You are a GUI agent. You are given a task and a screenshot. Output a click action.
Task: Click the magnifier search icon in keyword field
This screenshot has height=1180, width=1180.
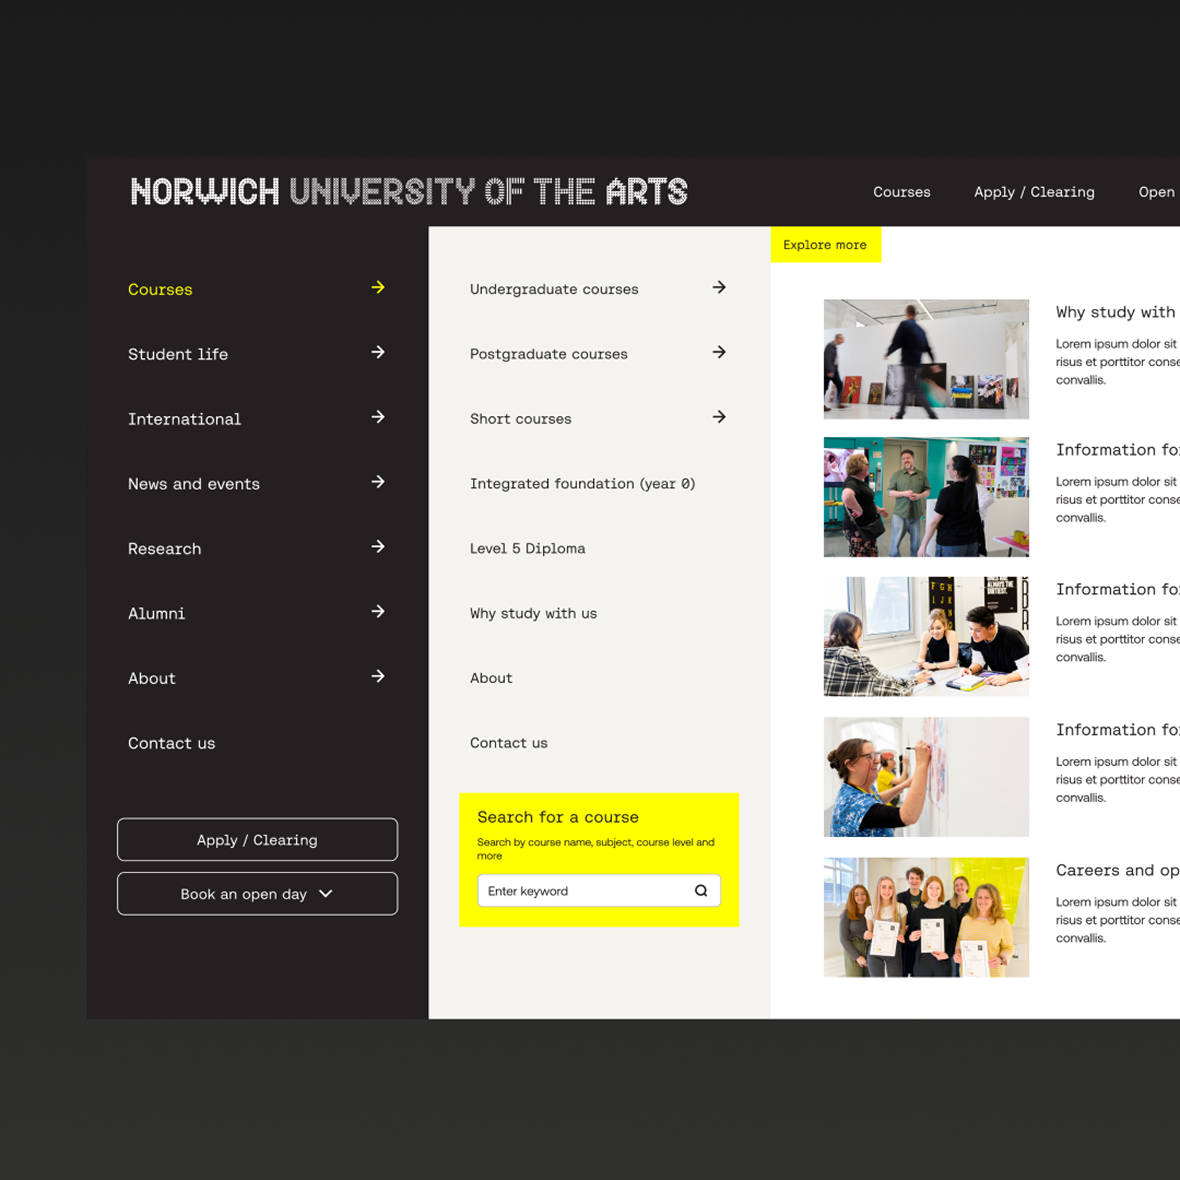pos(701,890)
